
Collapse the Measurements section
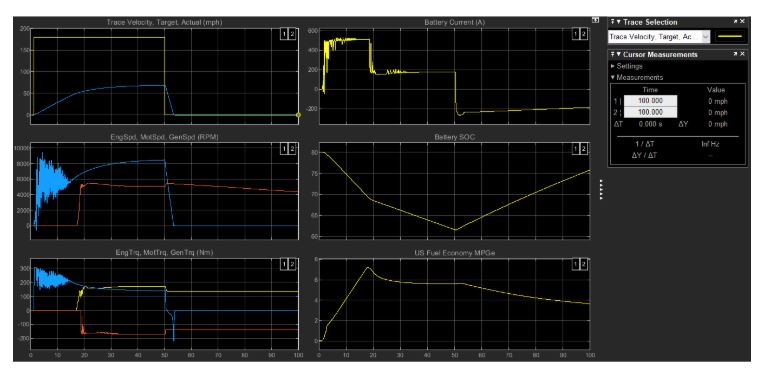(x=613, y=77)
